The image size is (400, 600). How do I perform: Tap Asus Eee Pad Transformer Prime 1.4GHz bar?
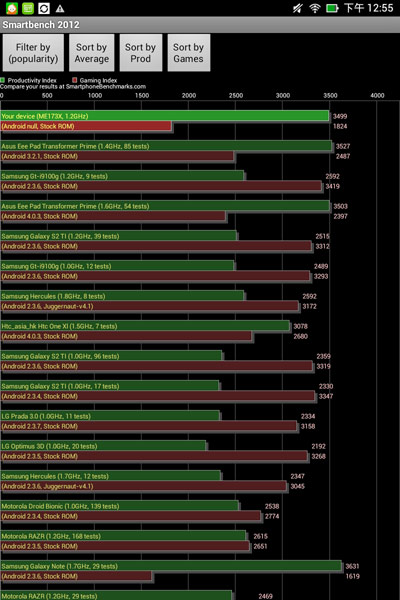click(166, 146)
